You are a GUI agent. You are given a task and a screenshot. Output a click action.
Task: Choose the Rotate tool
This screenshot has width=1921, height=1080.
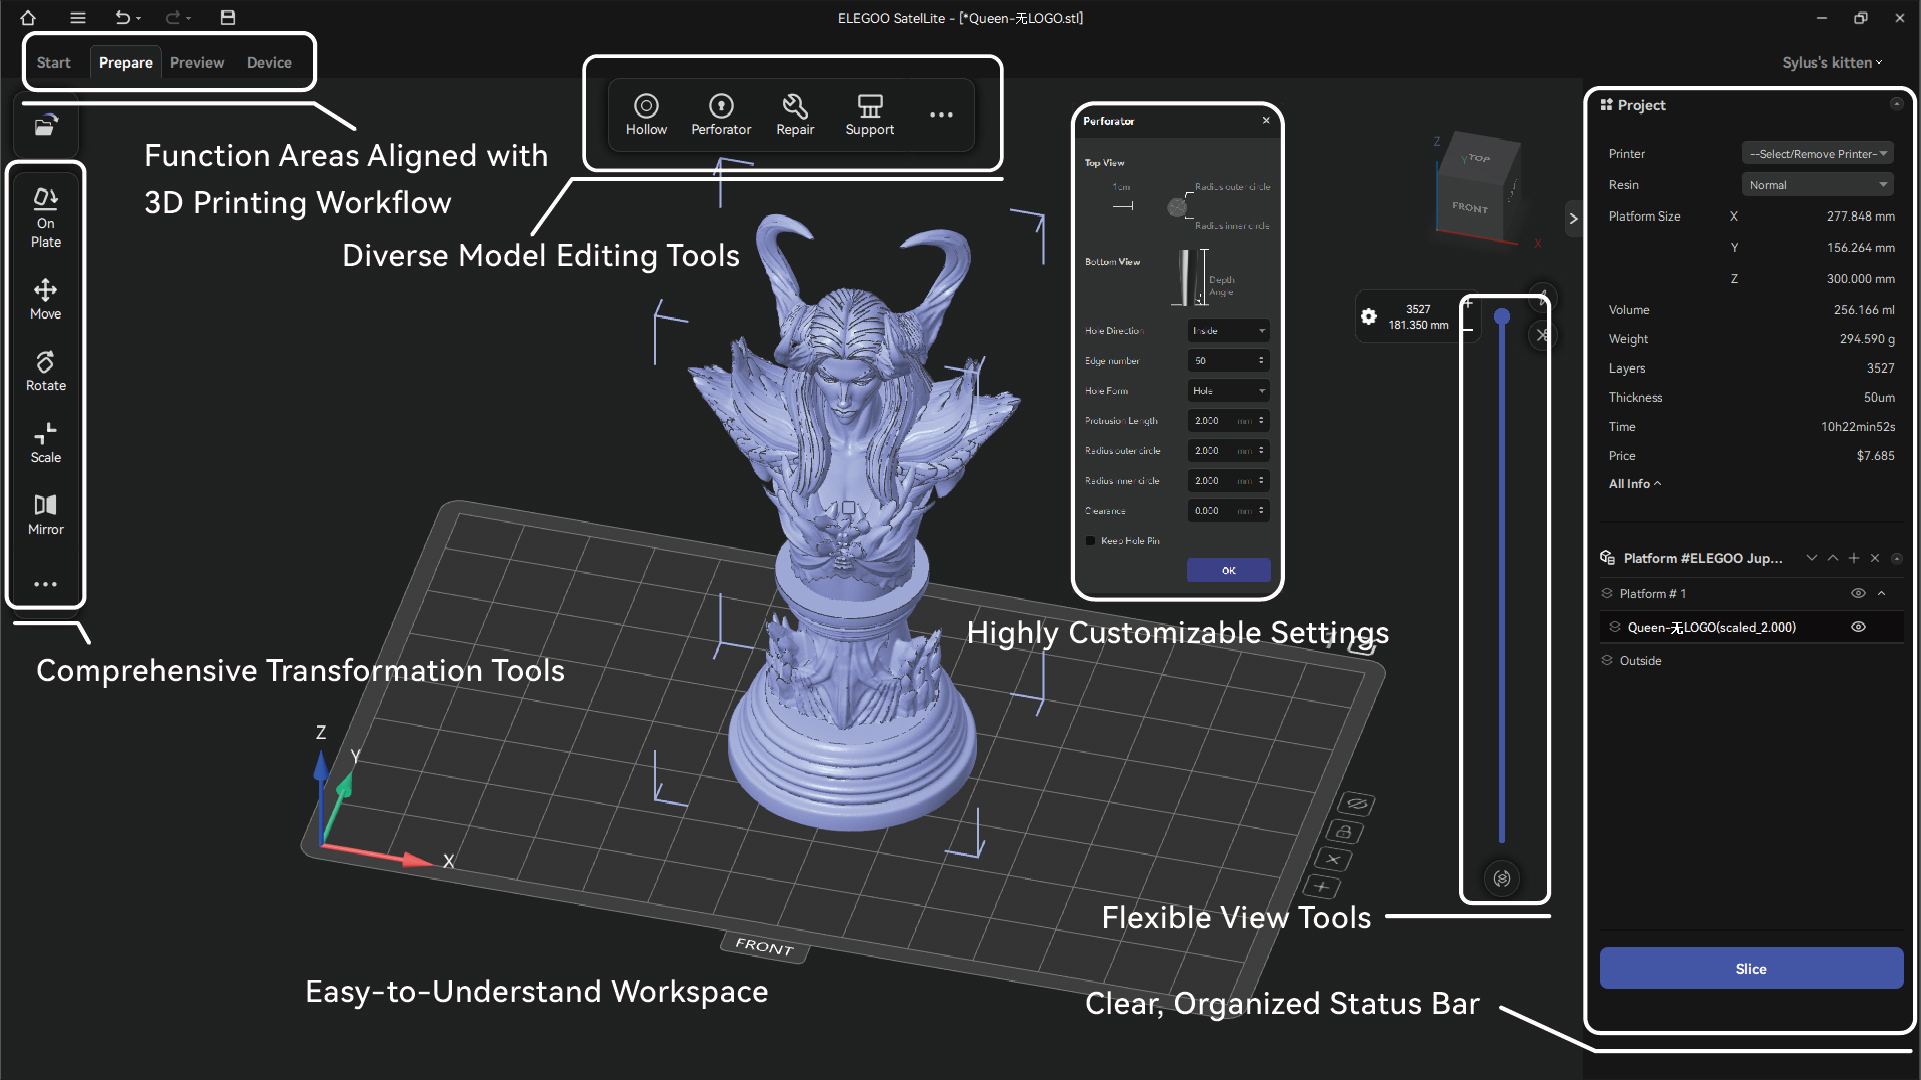pos(45,371)
